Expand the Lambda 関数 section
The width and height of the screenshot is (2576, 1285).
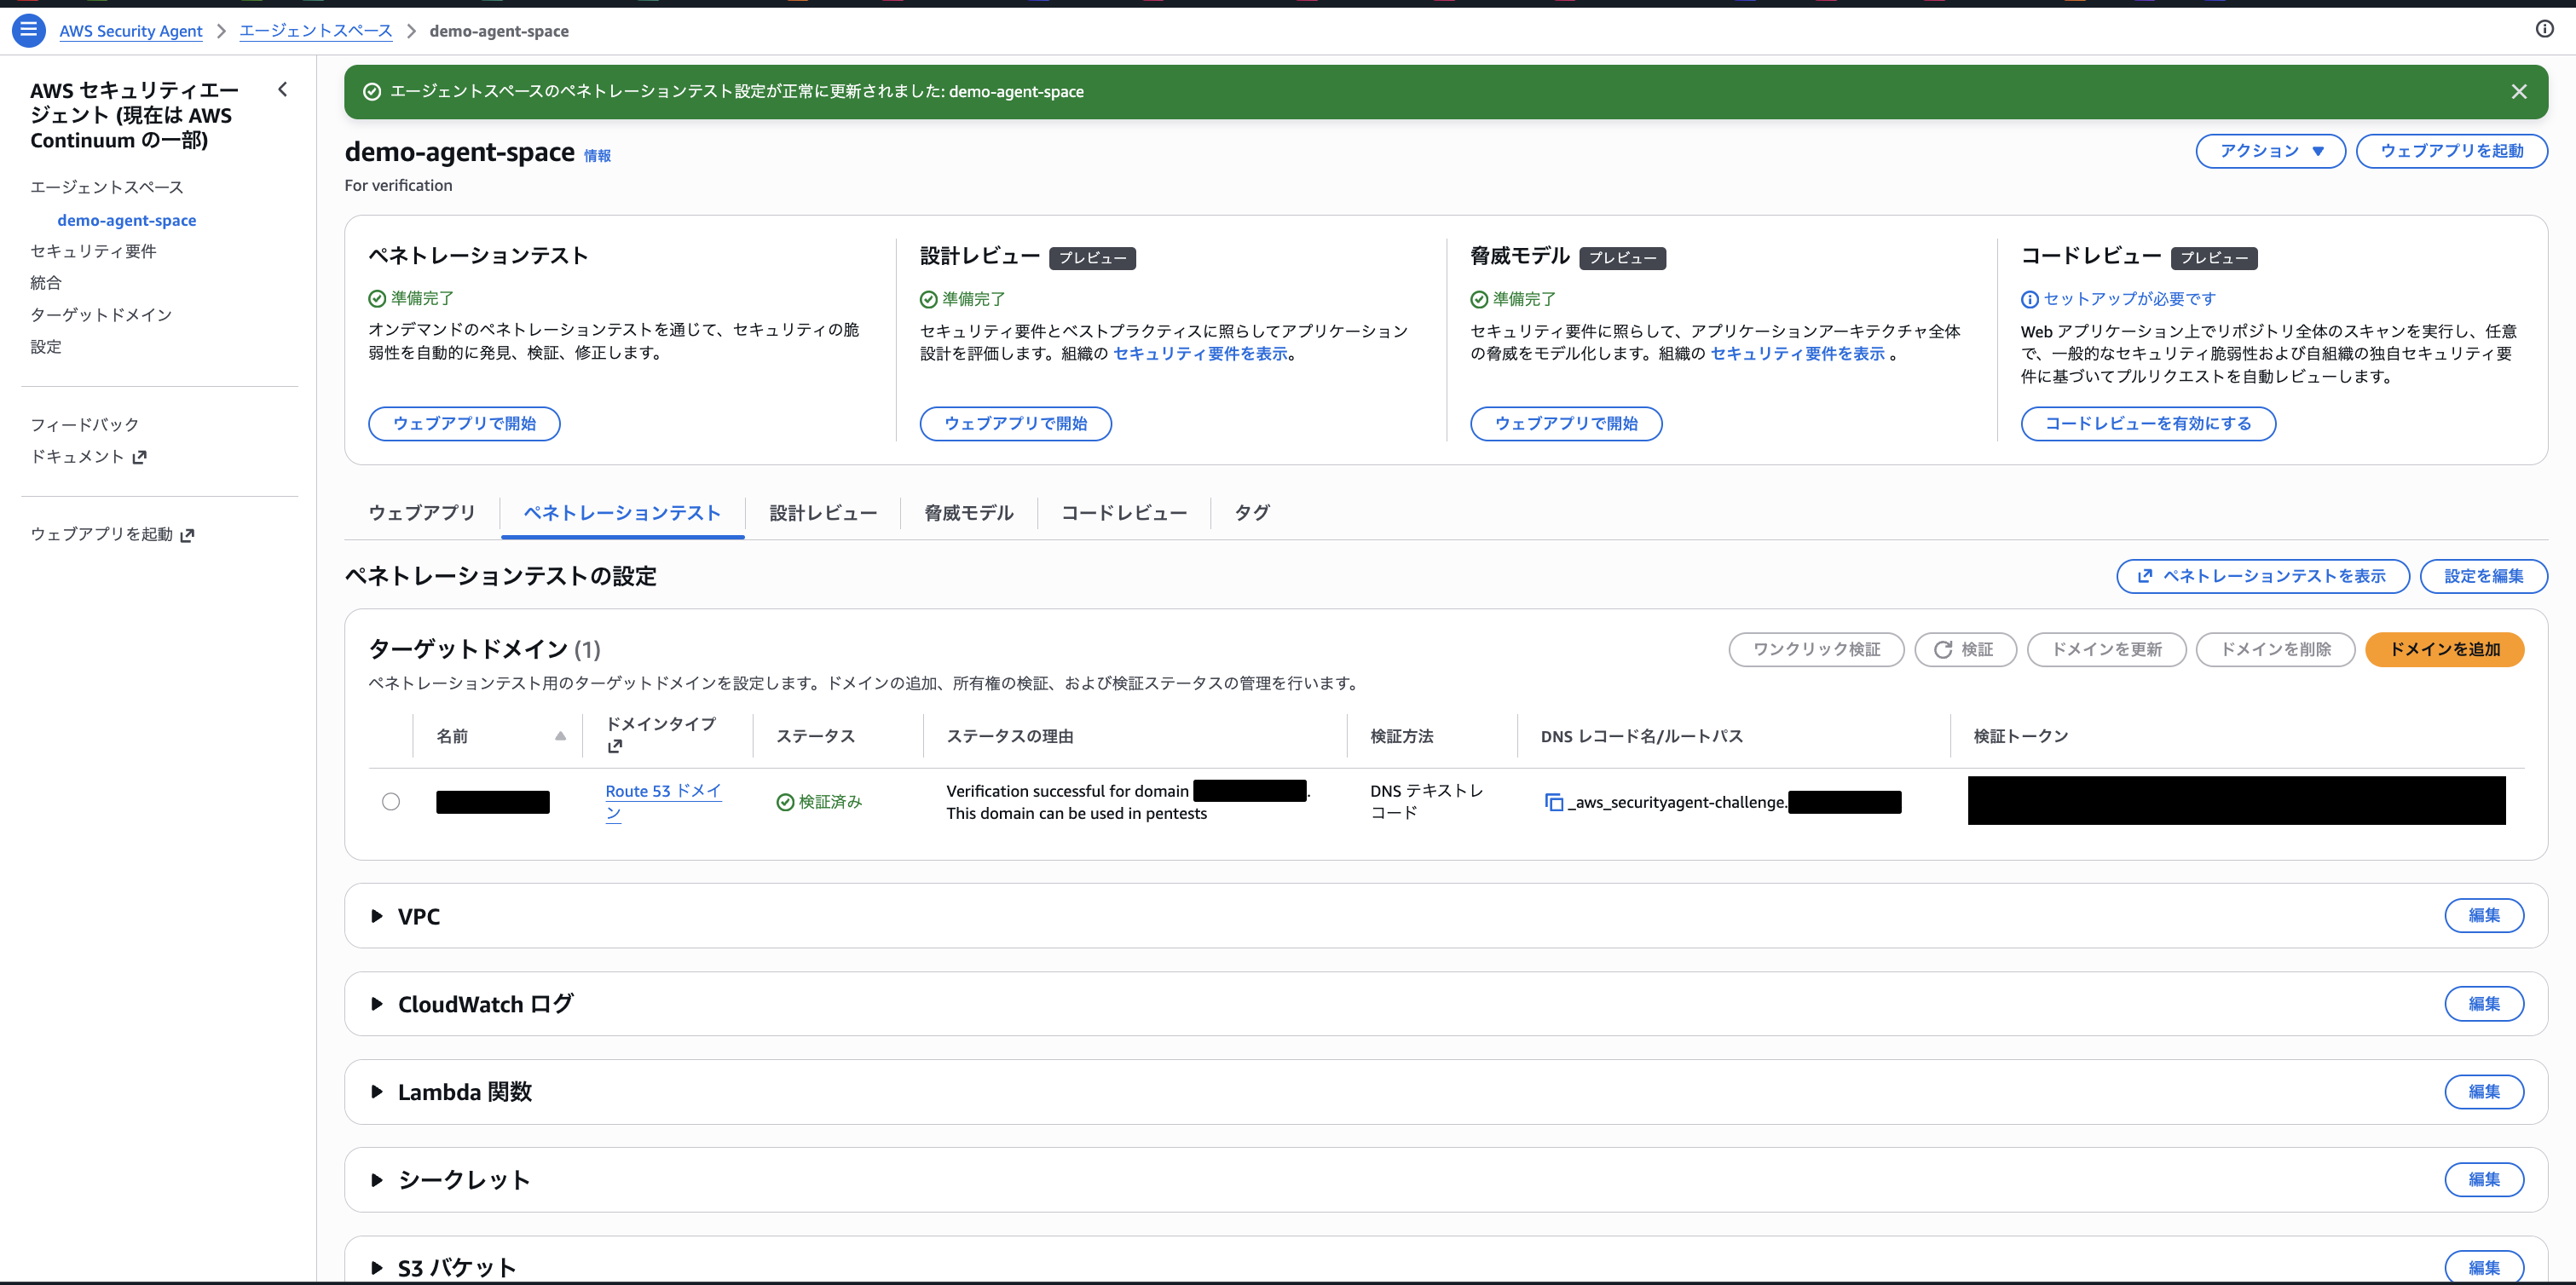coord(377,1092)
